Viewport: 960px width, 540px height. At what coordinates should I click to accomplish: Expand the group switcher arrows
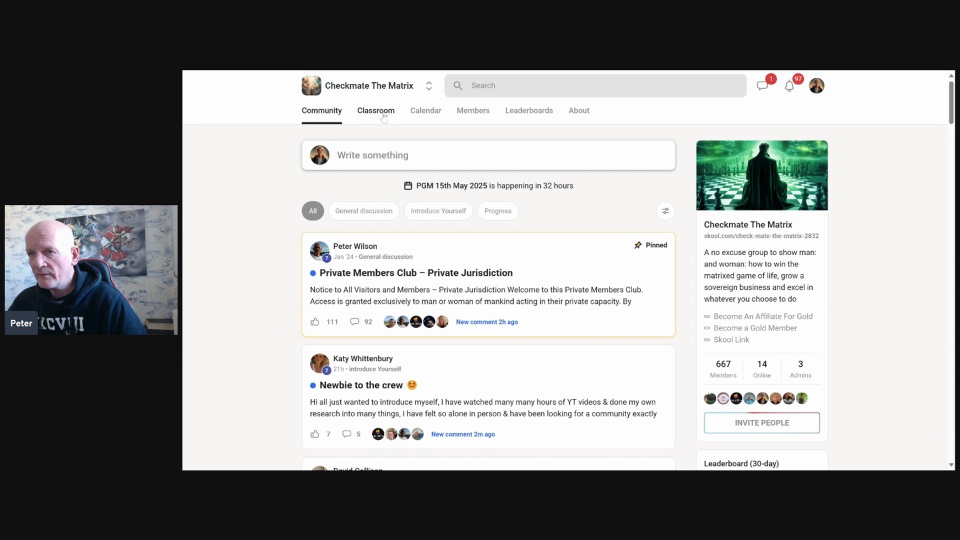tap(429, 86)
